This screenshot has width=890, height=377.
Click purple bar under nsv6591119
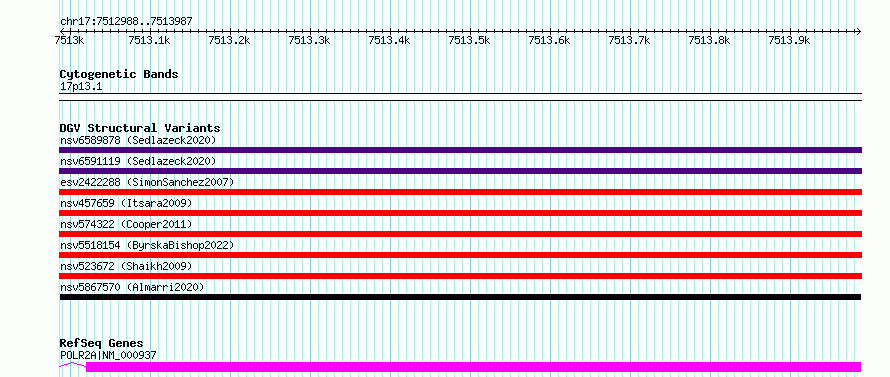click(x=460, y=171)
